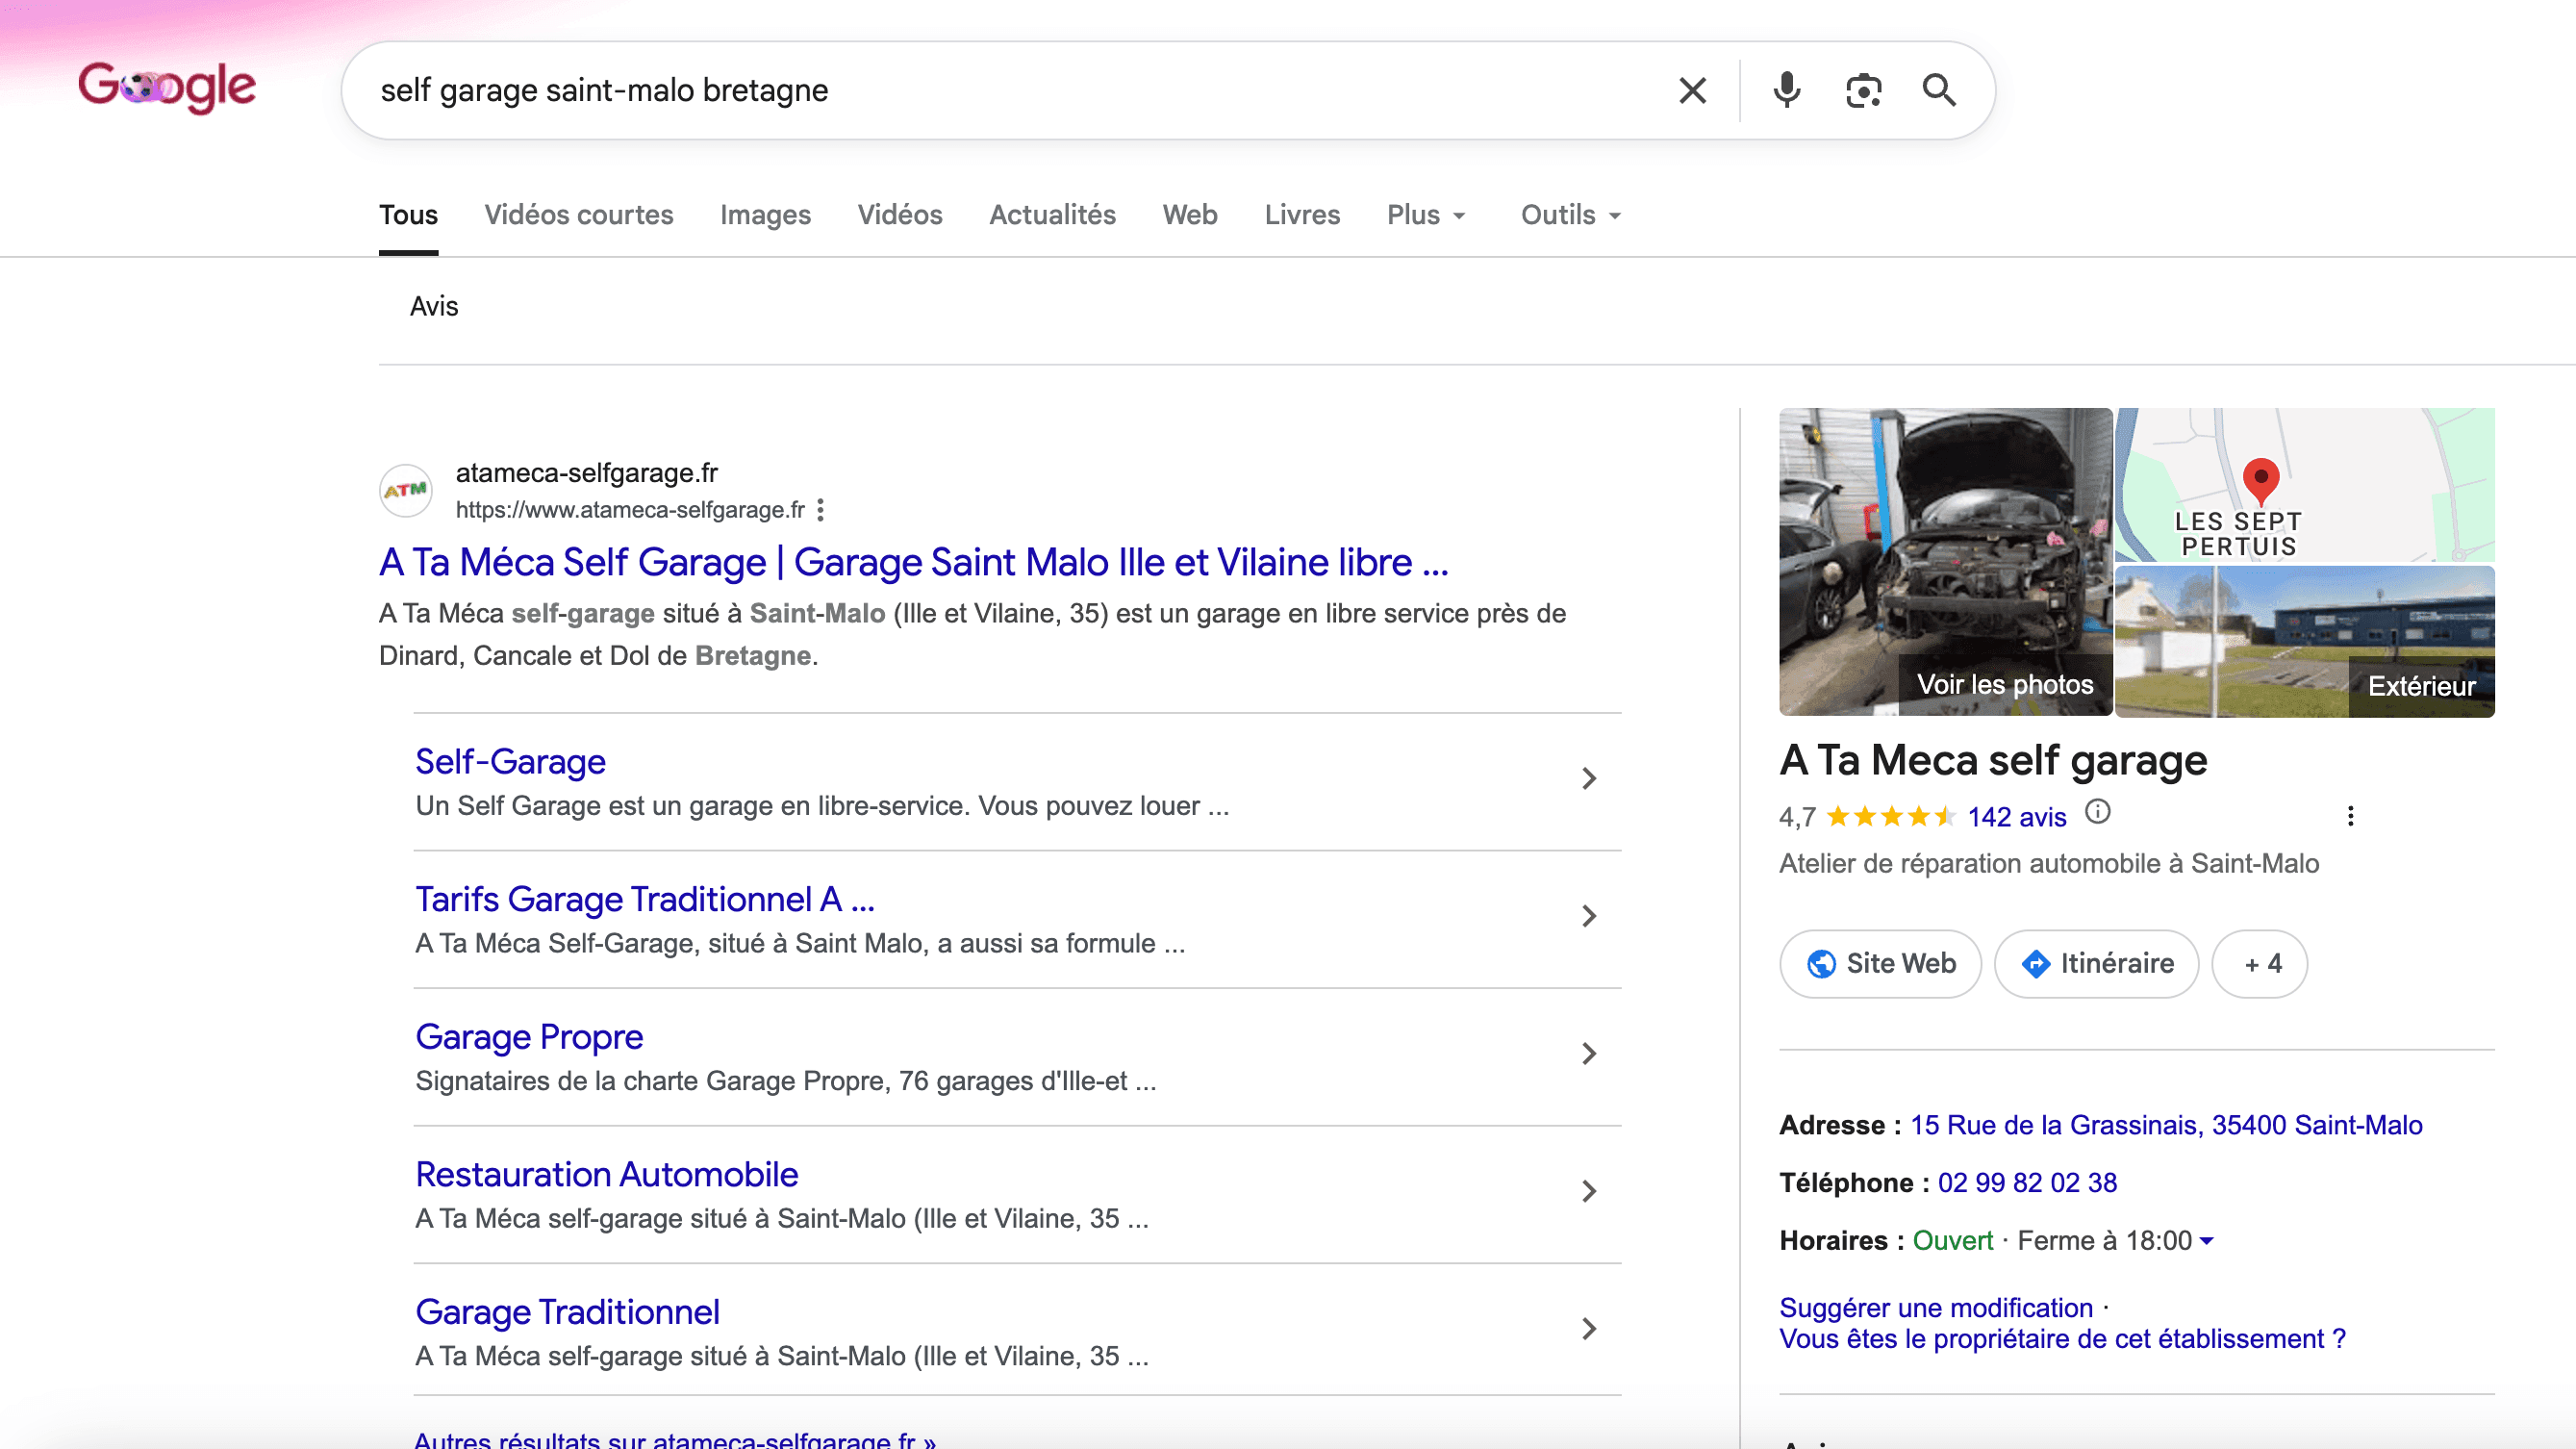Click the 4,7 star rating row
This screenshot has width=2576, height=1449.
1867,817
